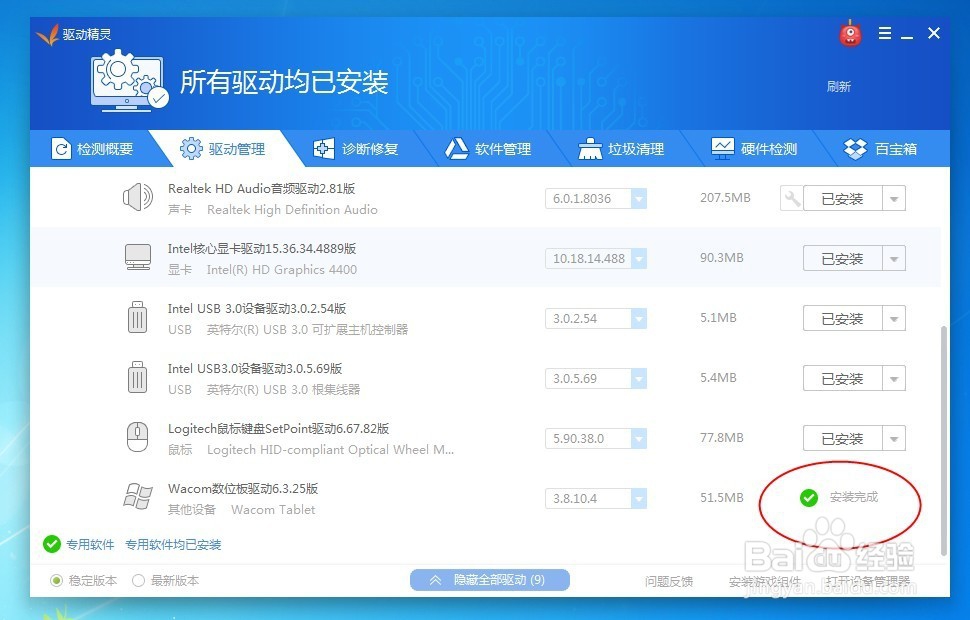970x620 pixels.
Task: Click the driver list vertical scrollbar
Action: tap(944, 439)
